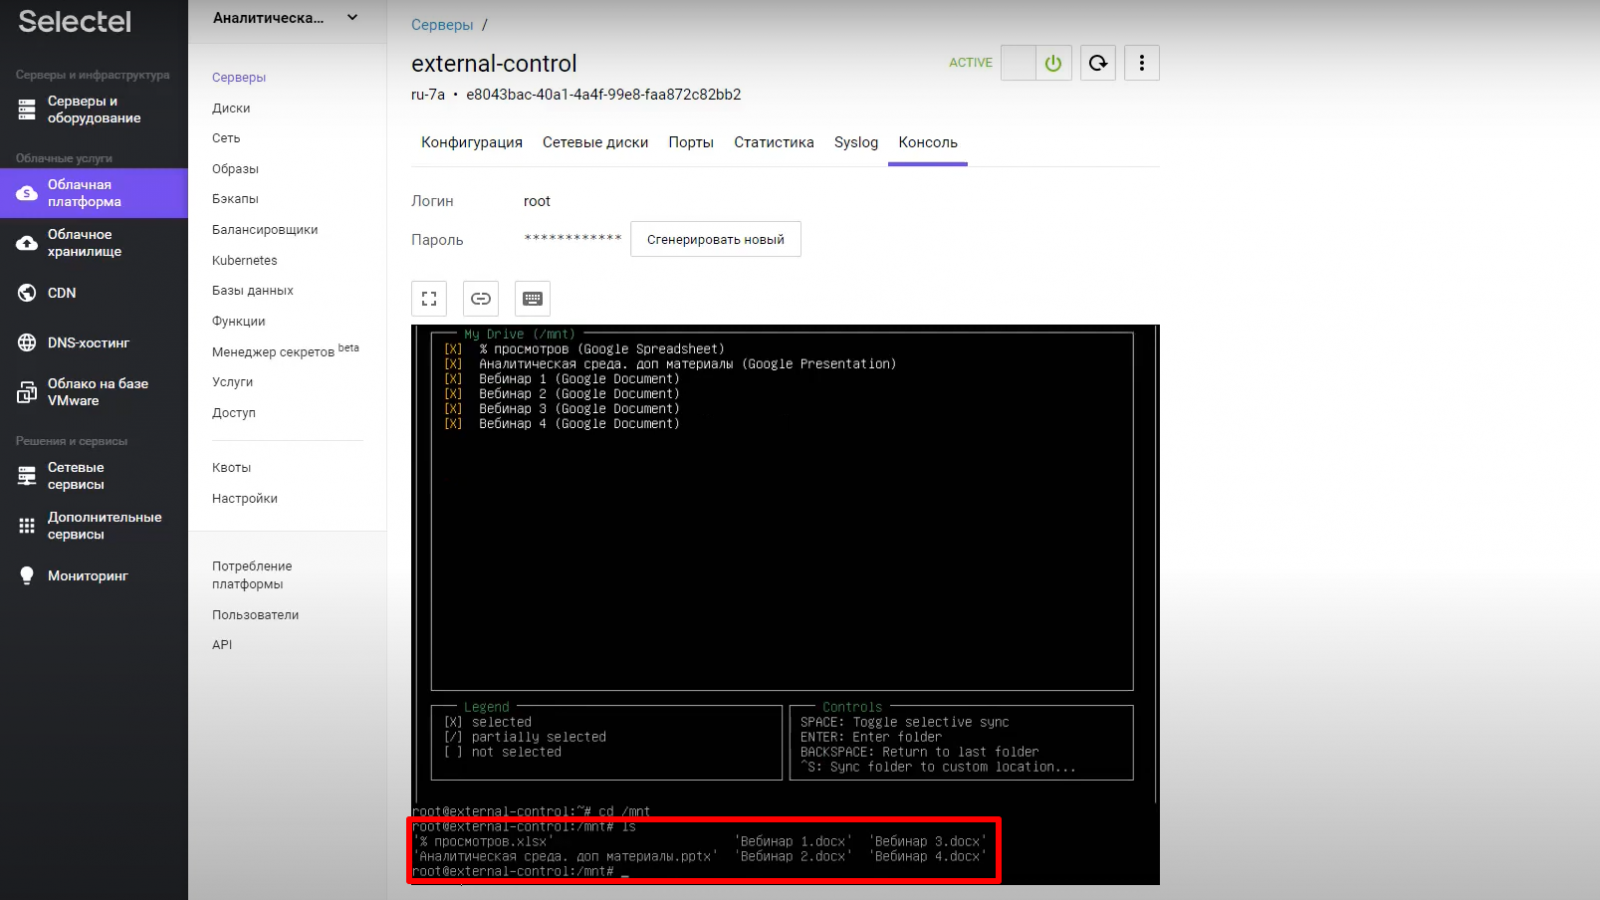The width and height of the screenshot is (1600, 900).
Task: Open the Базы данных submenu item
Action: pos(253,290)
